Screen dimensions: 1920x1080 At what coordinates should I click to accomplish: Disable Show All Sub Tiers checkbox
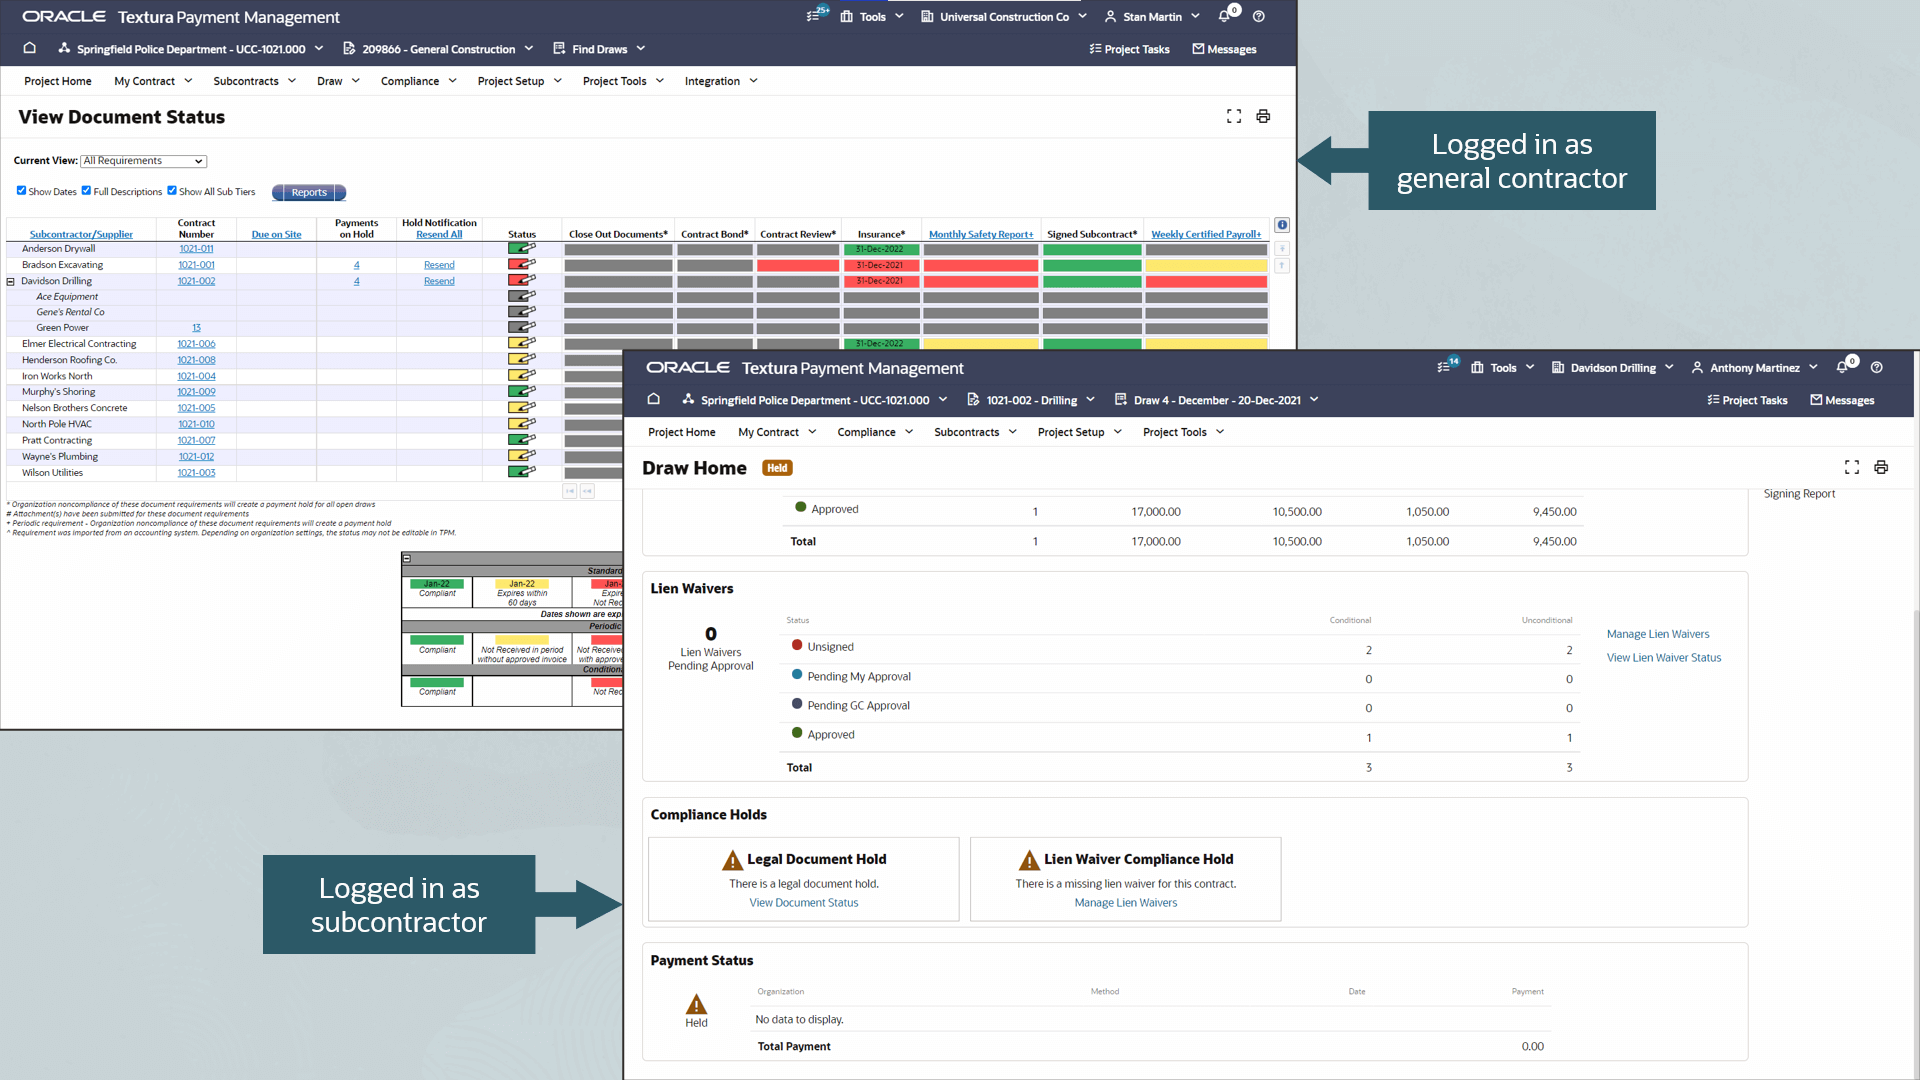(x=172, y=191)
